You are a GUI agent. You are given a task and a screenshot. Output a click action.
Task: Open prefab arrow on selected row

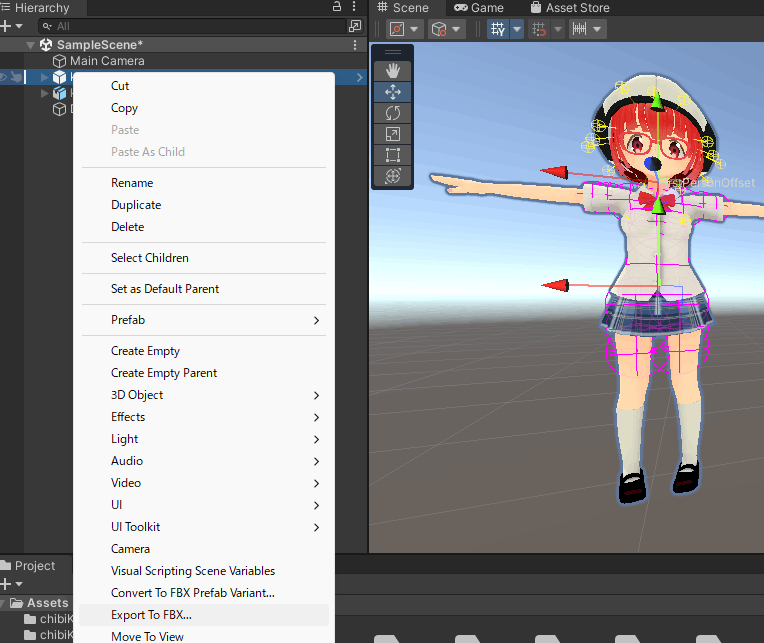[360, 77]
